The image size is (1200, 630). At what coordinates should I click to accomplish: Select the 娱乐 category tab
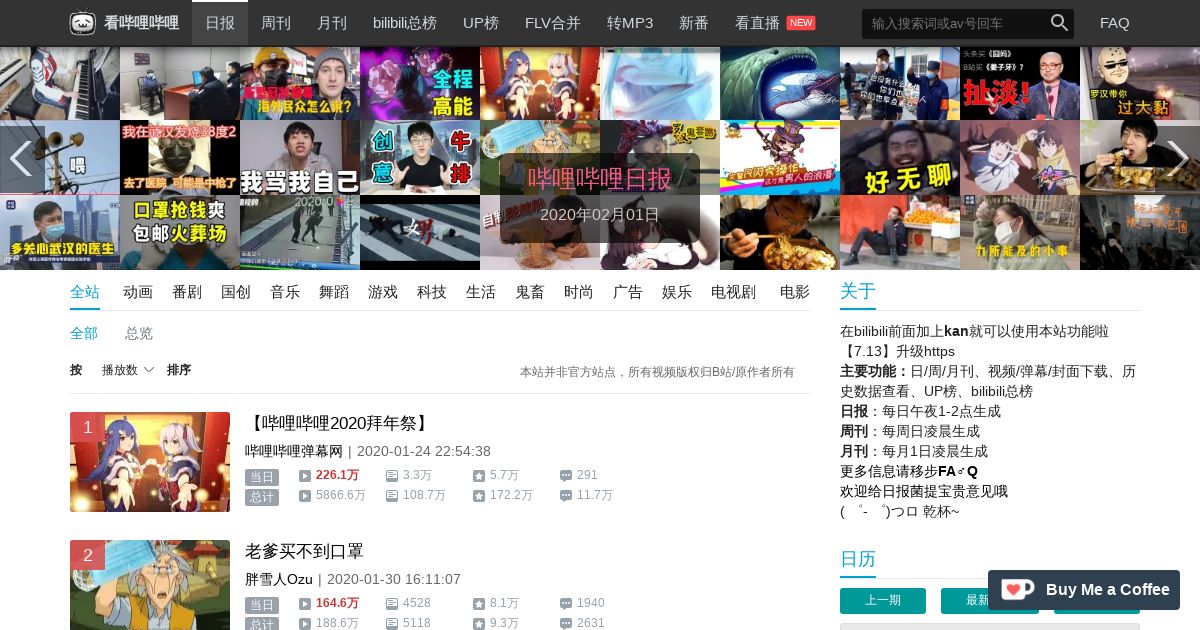pos(677,292)
